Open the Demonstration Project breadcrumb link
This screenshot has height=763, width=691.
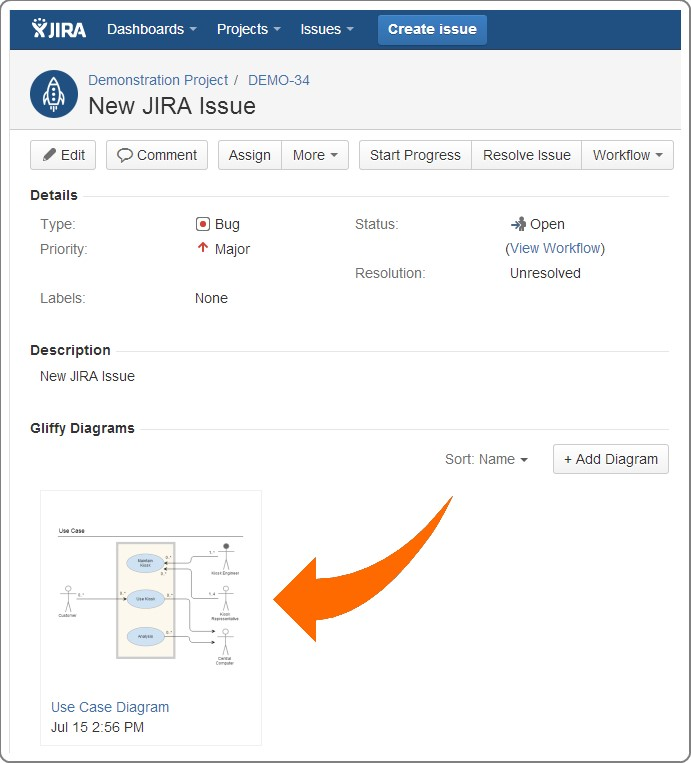tap(158, 80)
